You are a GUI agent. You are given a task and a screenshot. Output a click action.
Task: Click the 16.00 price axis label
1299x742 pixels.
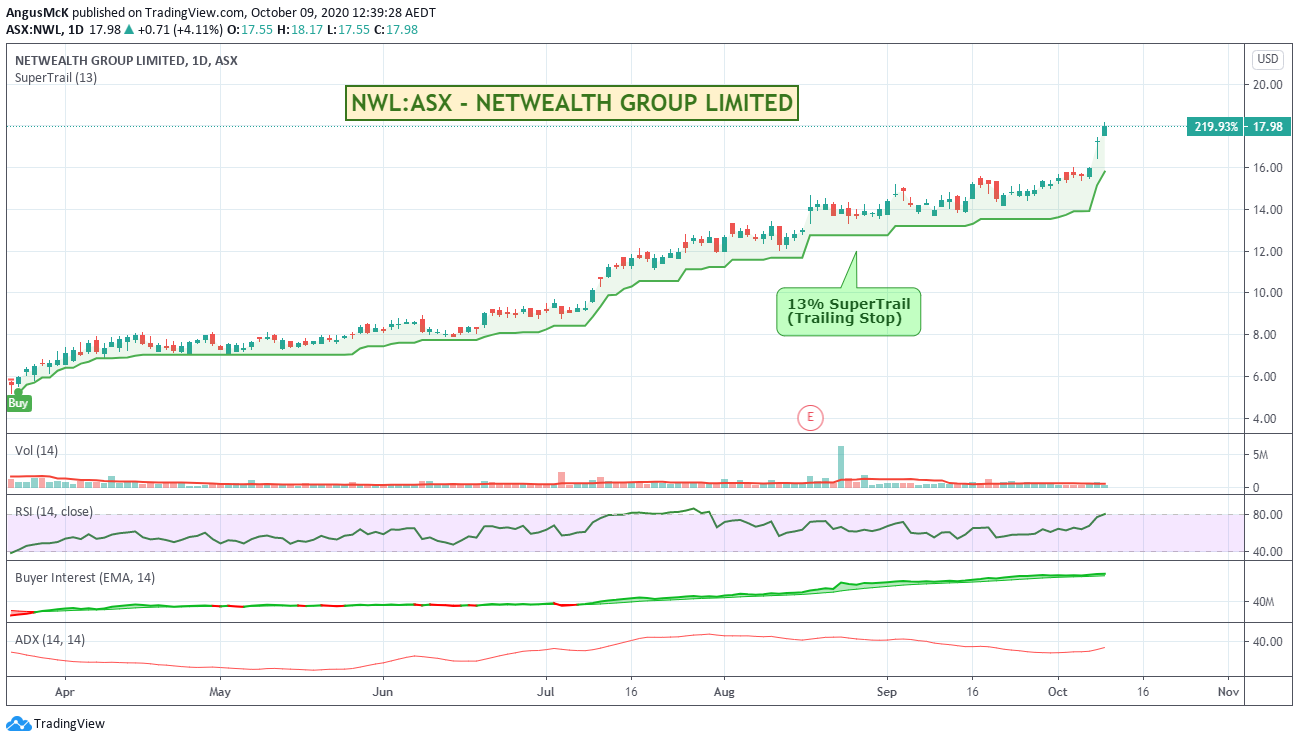click(1268, 168)
